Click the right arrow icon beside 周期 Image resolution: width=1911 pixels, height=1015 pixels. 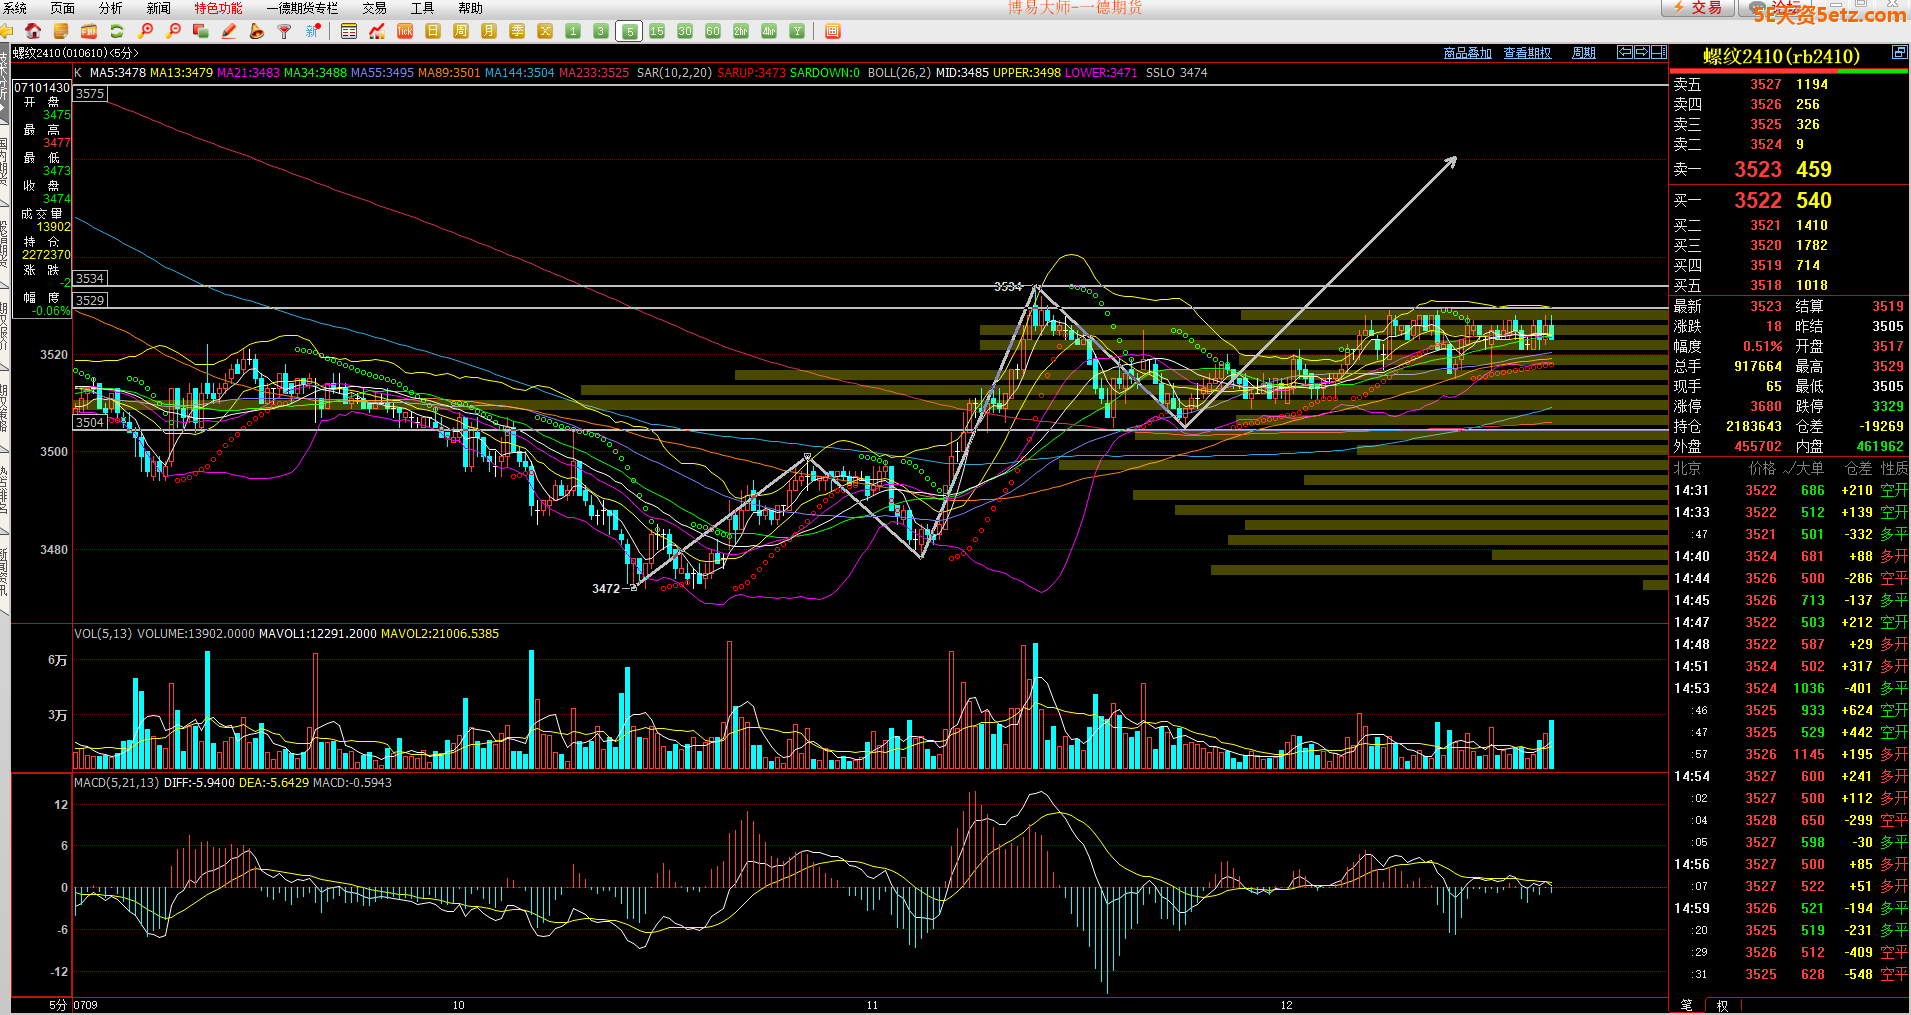click(x=1641, y=52)
